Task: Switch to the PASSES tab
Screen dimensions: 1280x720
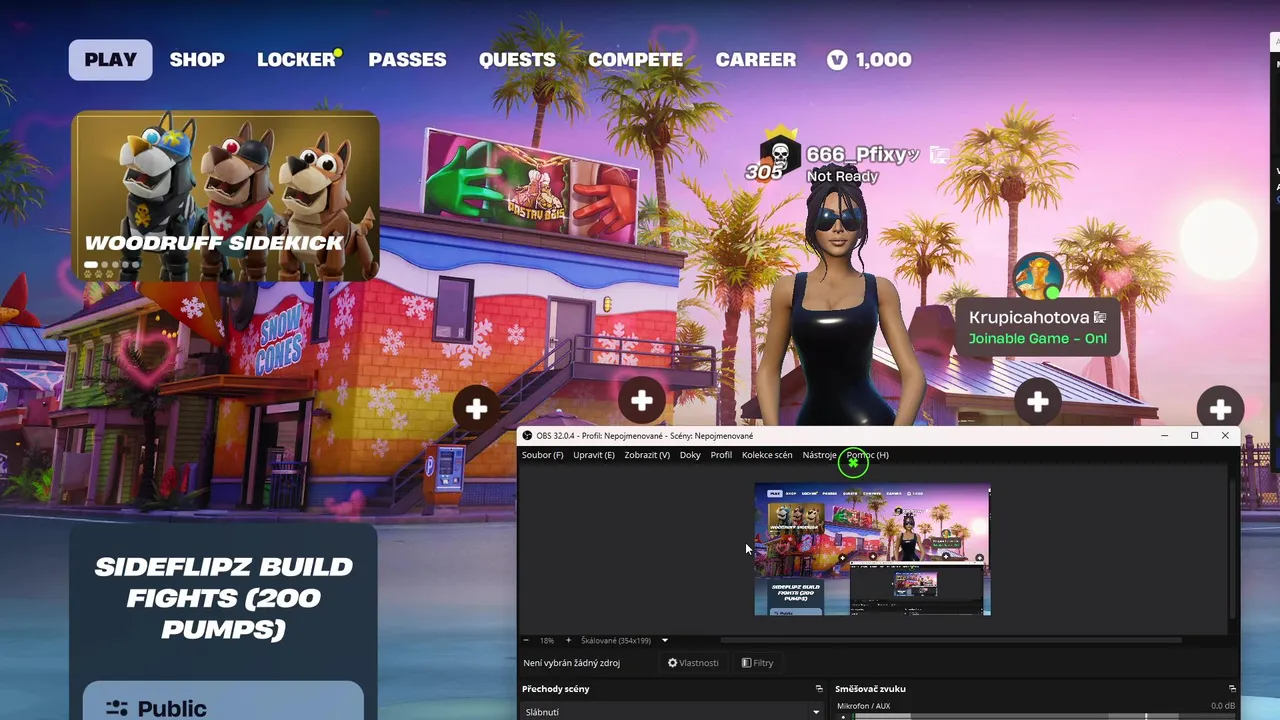Action: point(407,60)
